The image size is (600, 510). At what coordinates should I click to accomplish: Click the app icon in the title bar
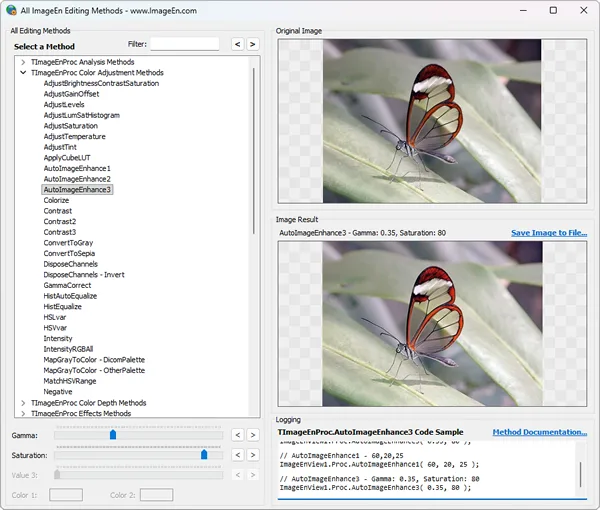10,9
